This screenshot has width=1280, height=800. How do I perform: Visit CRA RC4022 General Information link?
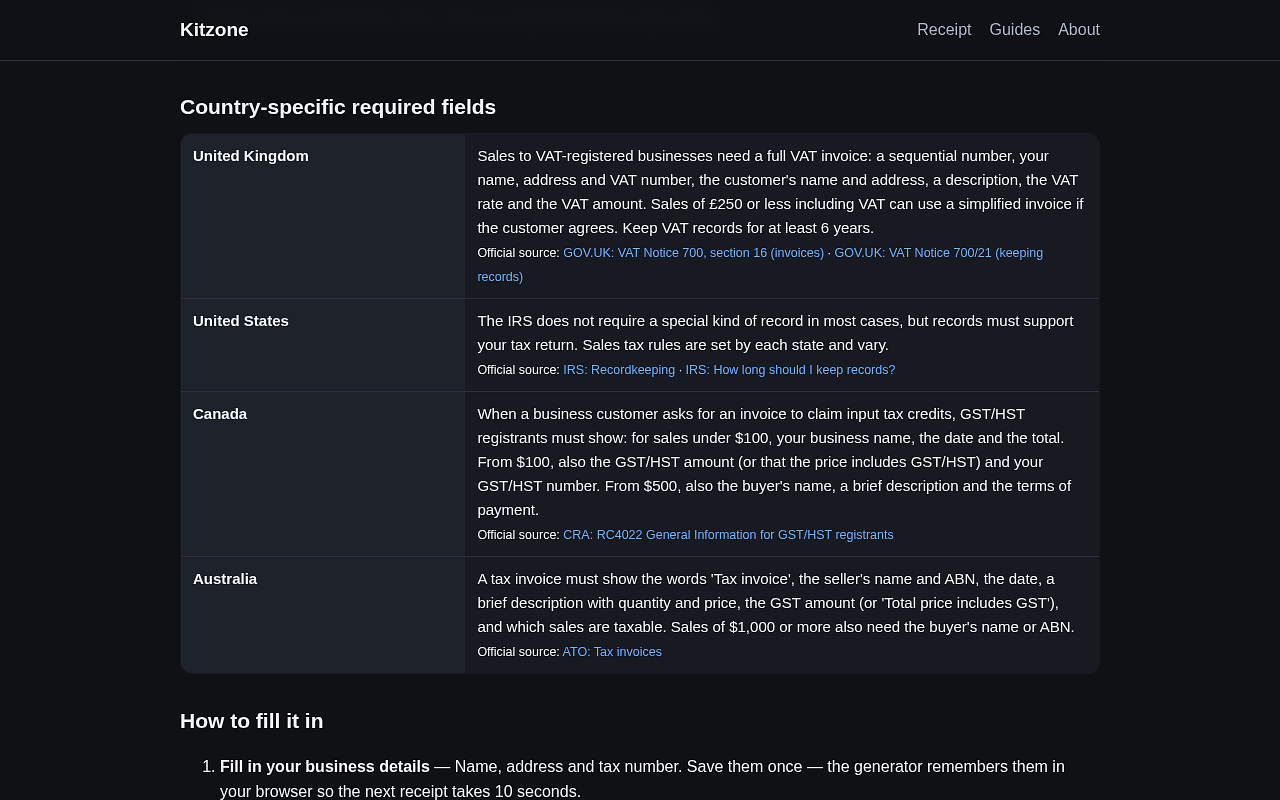click(728, 535)
